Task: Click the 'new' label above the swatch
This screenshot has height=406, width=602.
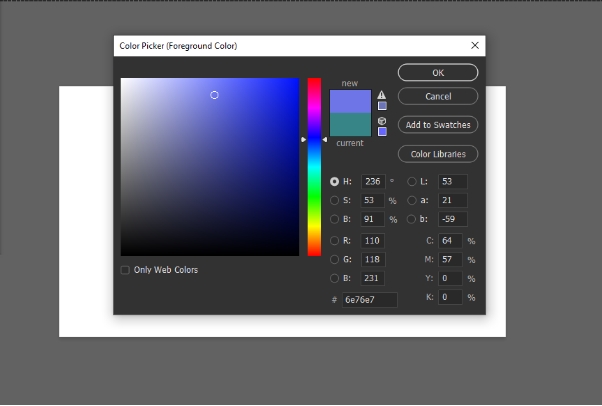Action: coord(350,83)
